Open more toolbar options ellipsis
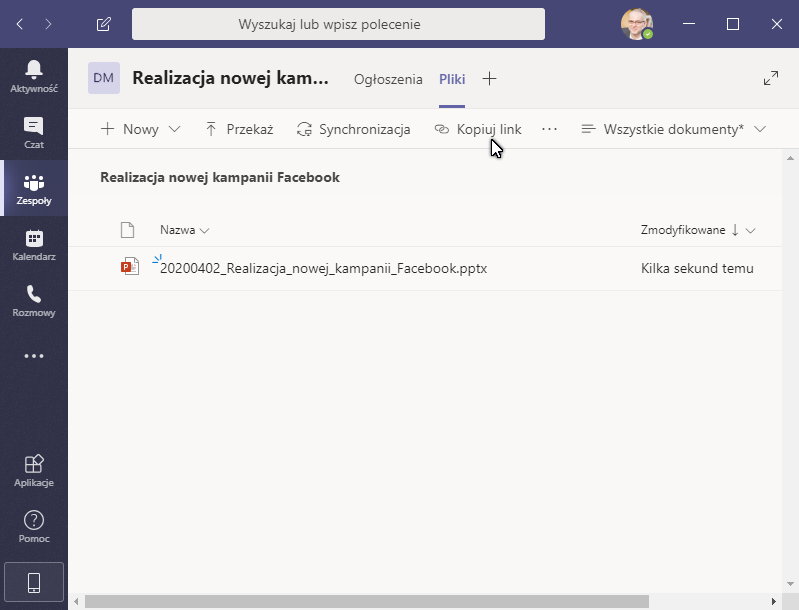The image size is (799, 610). point(549,129)
